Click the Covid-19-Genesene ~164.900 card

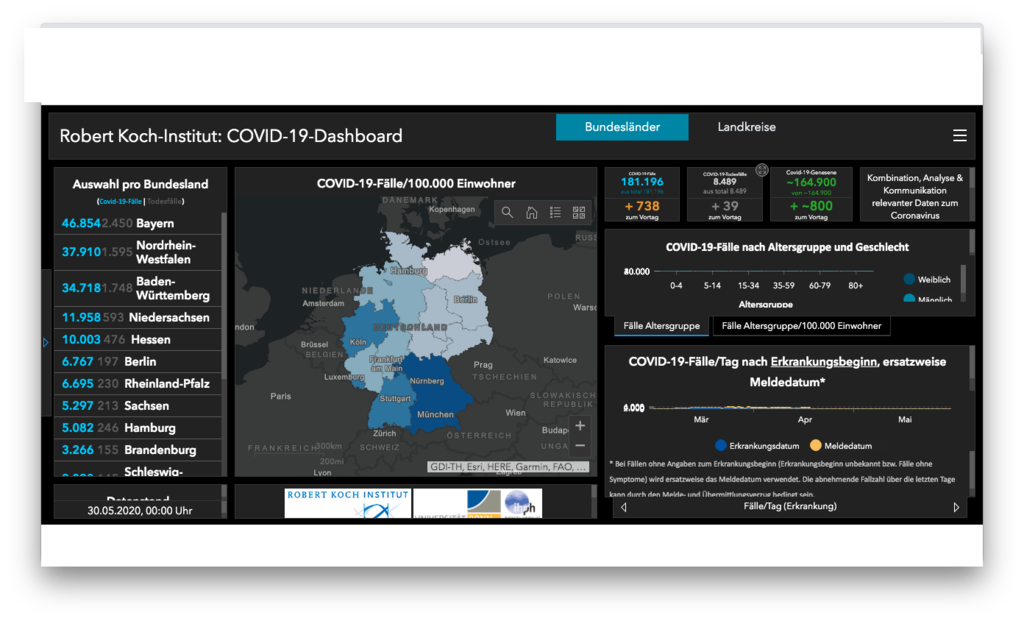coord(811,182)
